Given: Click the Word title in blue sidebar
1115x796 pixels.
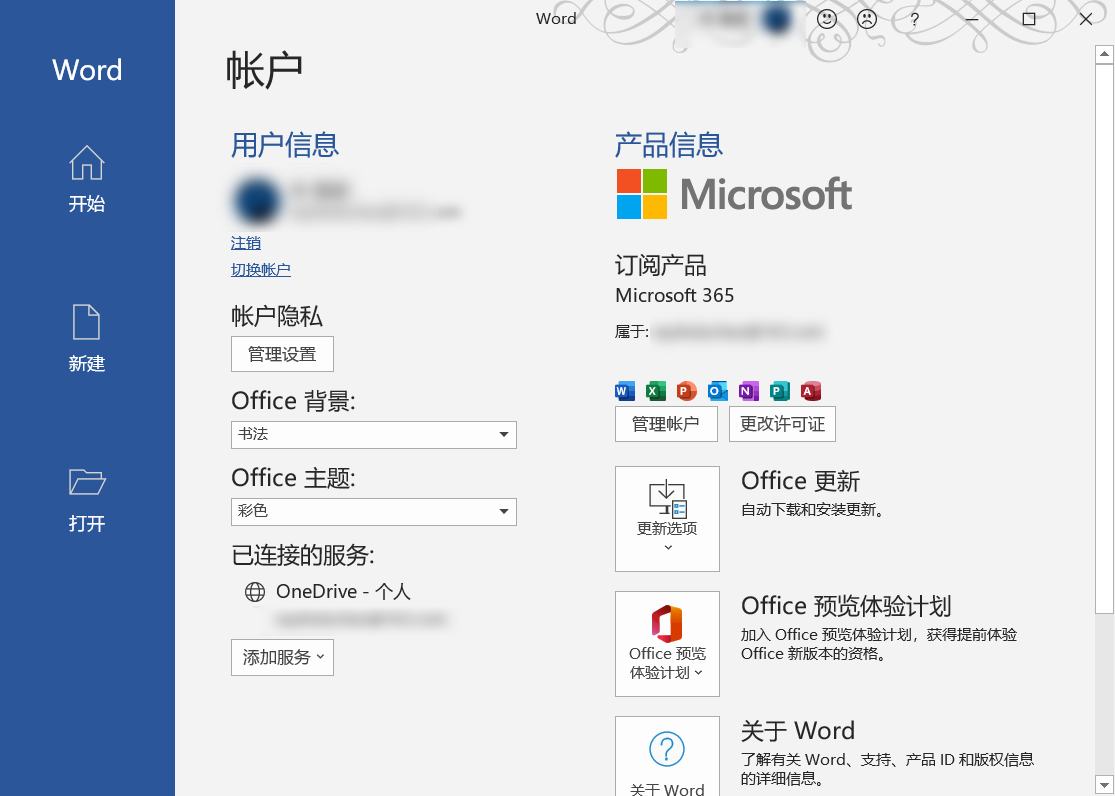Looking at the screenshot, I should [x=87, y=70].
